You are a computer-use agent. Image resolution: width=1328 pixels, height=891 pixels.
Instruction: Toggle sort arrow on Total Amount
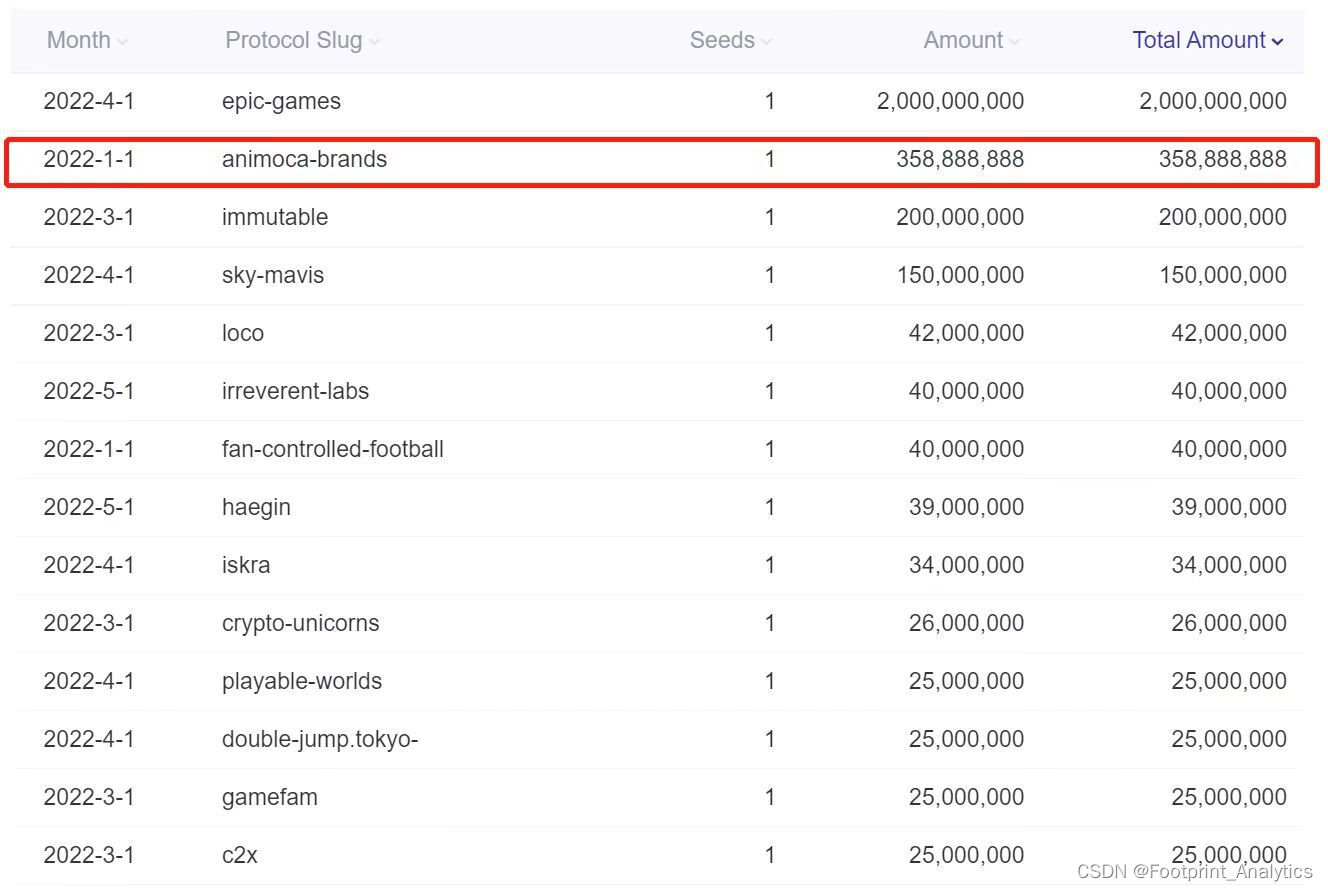[1277, 42]
